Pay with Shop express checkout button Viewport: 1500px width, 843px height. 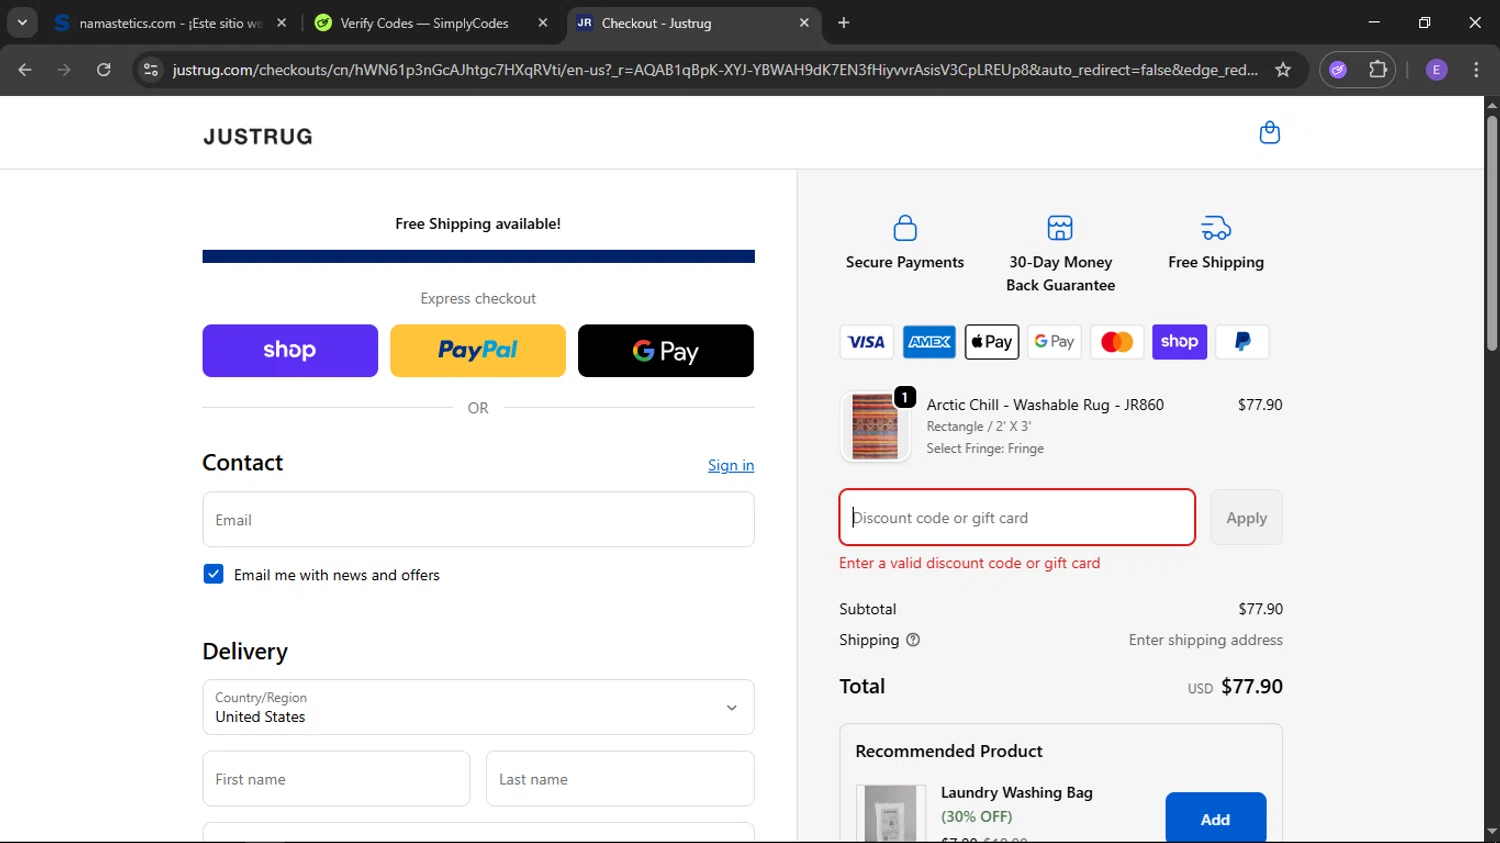pyautogui.click(x=290, y=351)
